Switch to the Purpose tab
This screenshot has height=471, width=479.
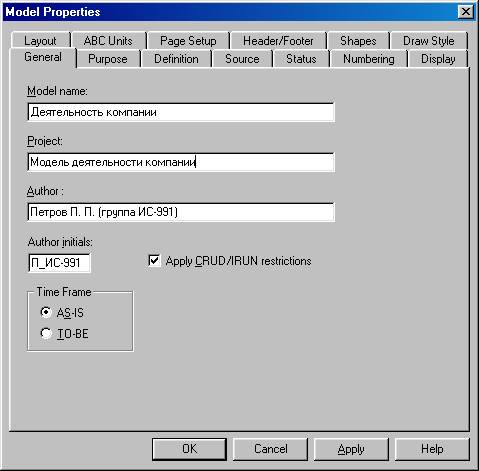pyautogui.click(x=108, y=59)
